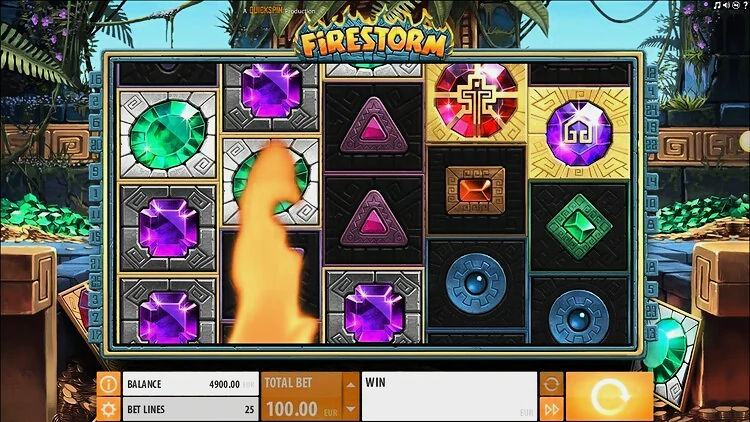Select payline marker 20 on left edge
This screenshot has width=750, height=422.
[95, 144]
